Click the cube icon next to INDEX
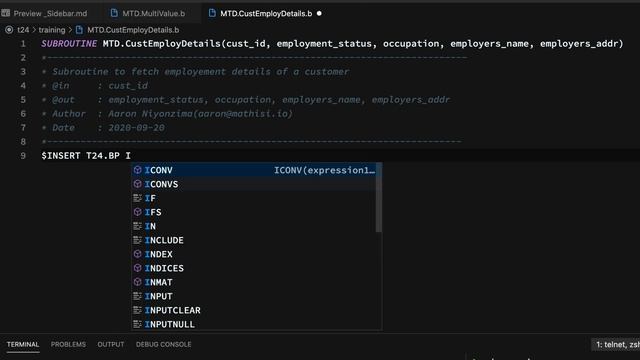640x360 pixels. coord(138,254)
